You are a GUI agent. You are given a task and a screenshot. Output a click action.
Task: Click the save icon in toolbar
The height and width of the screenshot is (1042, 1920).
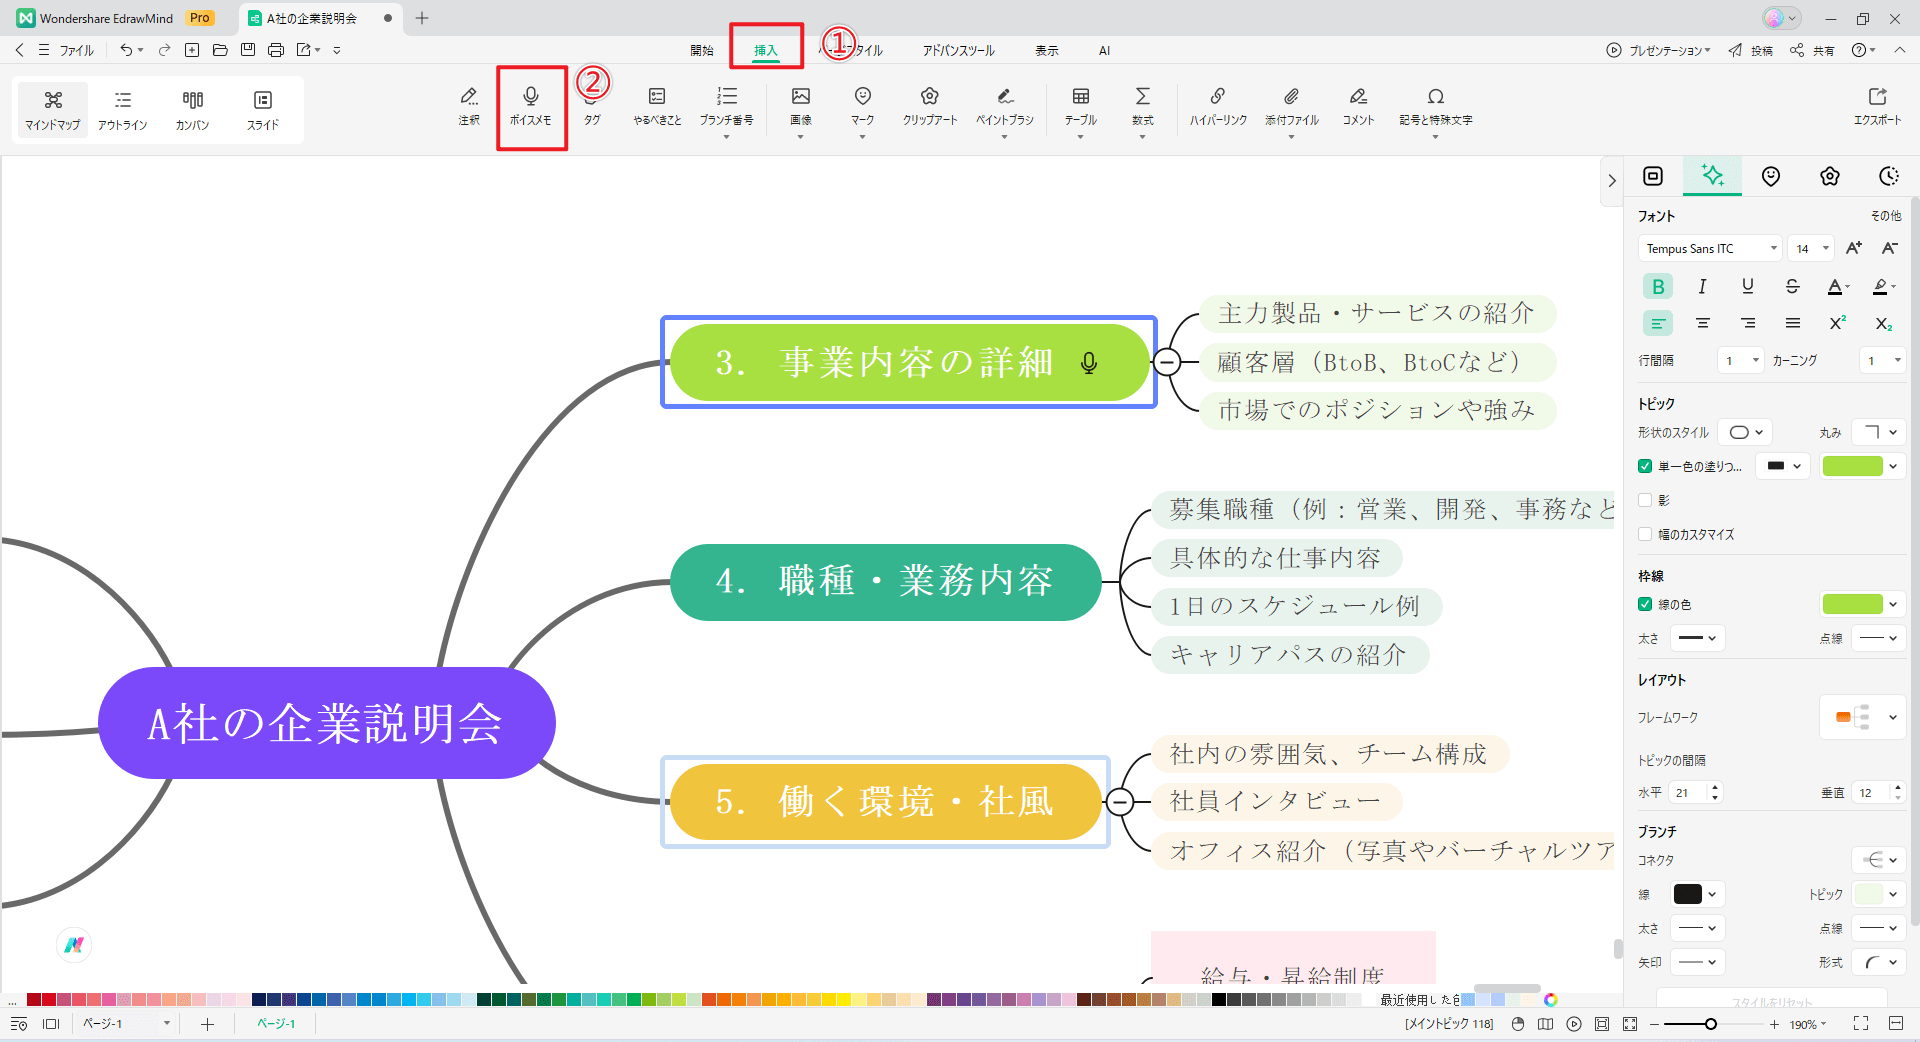click(x=248, y=50)
